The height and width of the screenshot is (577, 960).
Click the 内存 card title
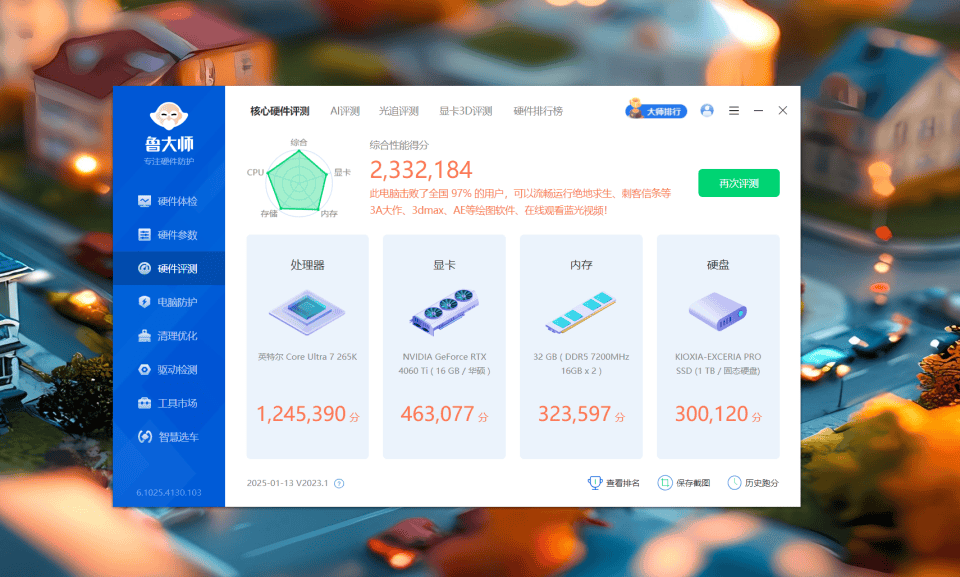tap(581, 265)
